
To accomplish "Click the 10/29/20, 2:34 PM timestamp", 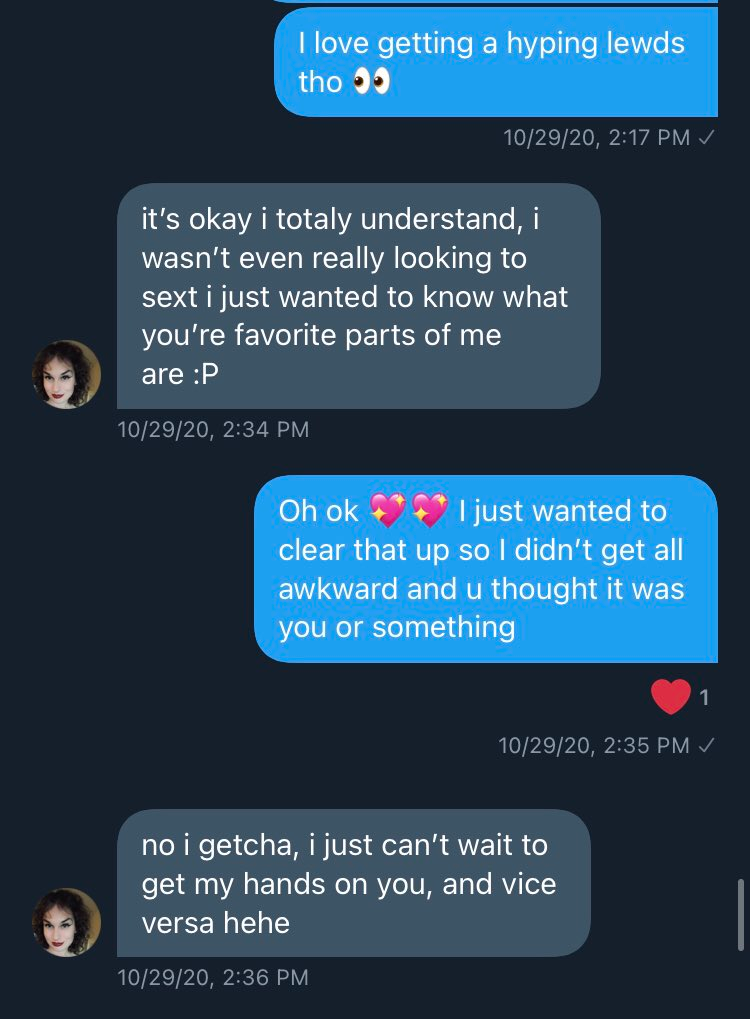I will pos(213,430).
